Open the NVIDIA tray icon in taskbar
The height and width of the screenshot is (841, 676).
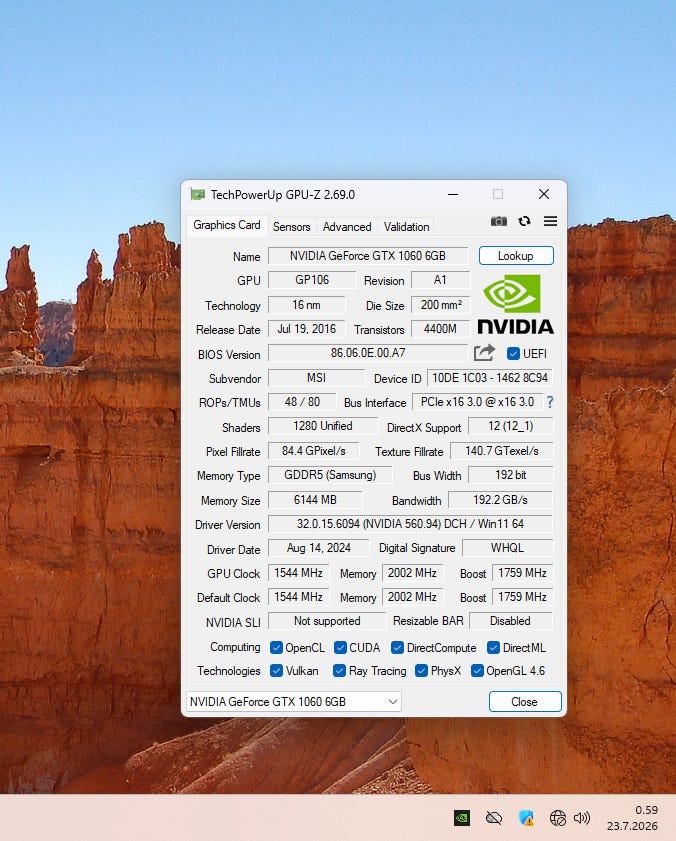tap(462, 818)
